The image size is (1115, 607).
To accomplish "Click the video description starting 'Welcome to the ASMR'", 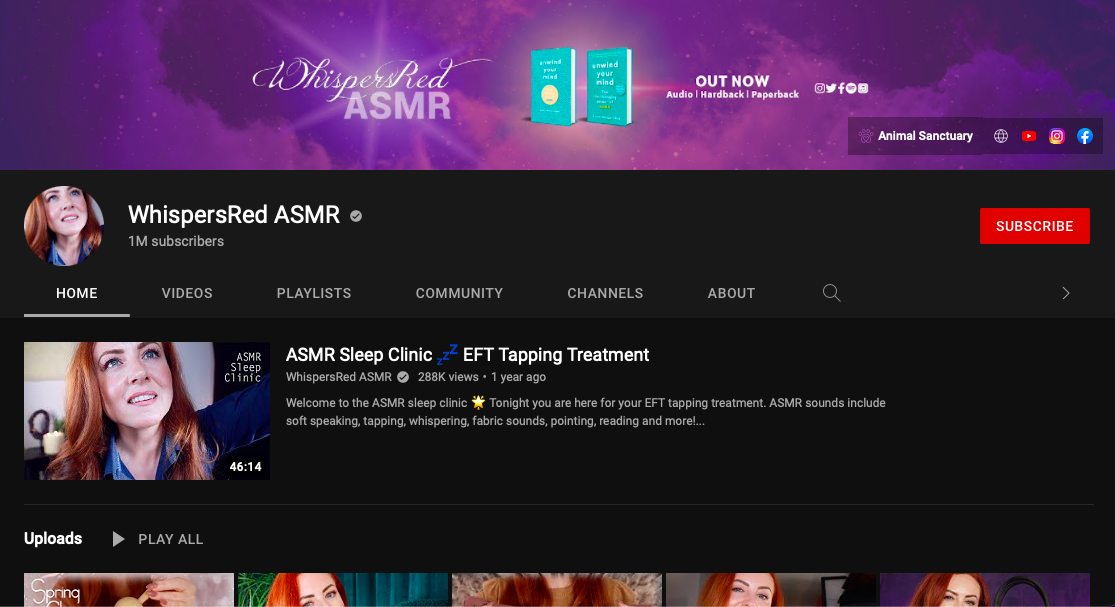I will point(585,412).
